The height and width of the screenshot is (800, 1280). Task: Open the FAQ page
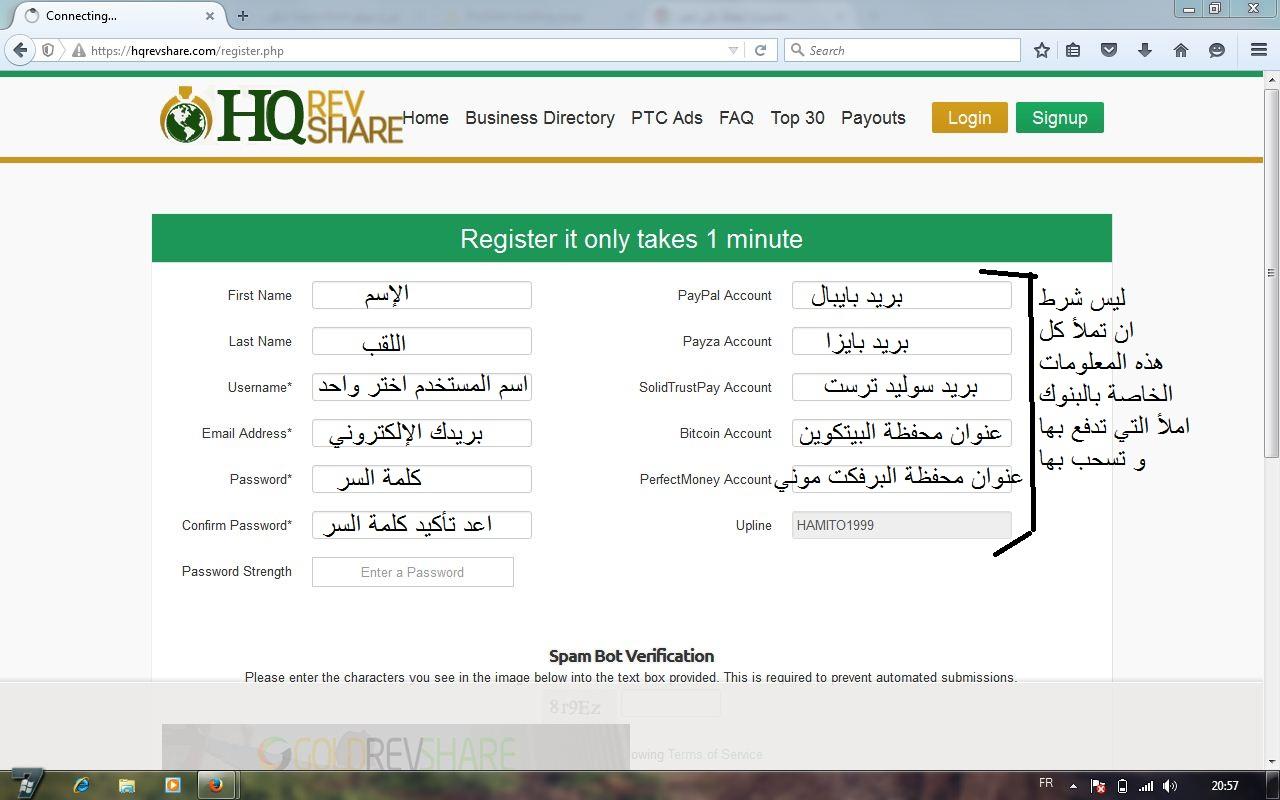pyautogui.click(x=736, y=118)
